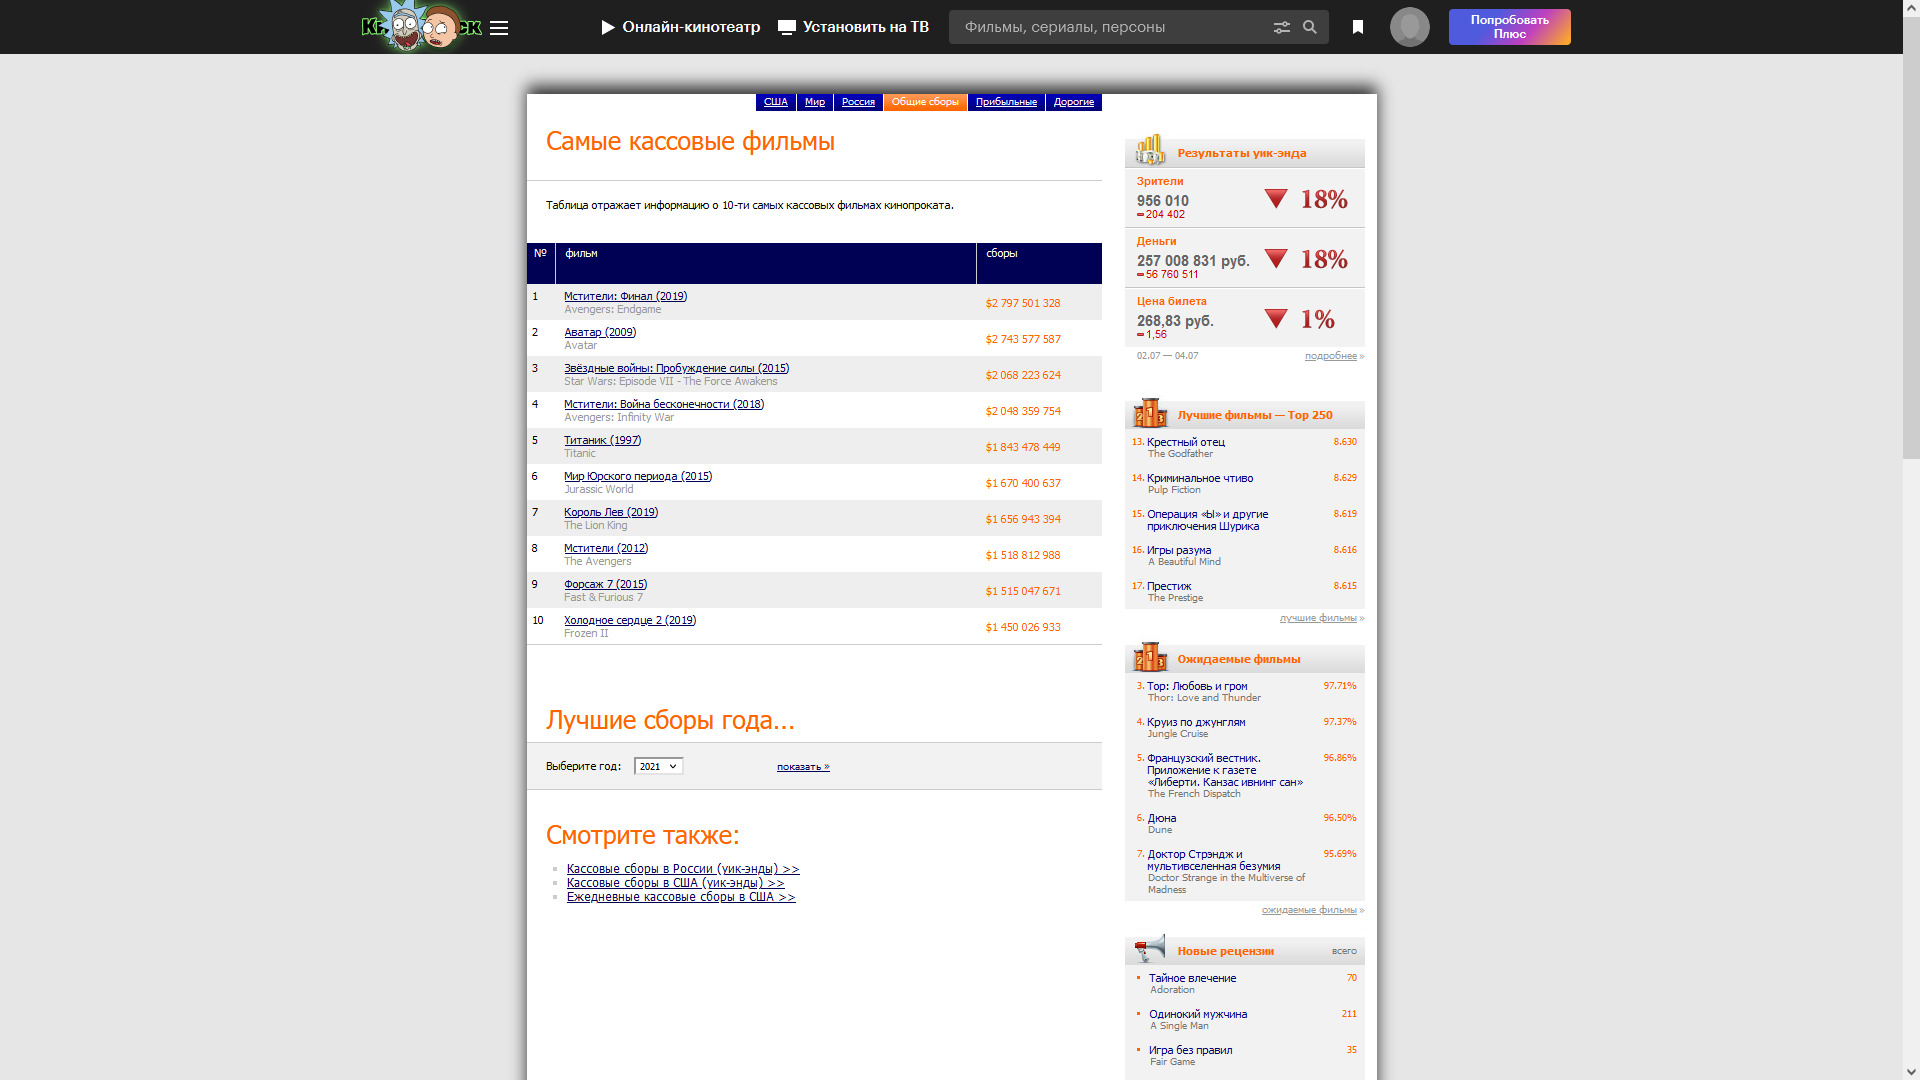Open bookmarks via the bookmark icon
1920x1080 pixels.
pyautogui.click(x=1357, y=27)
